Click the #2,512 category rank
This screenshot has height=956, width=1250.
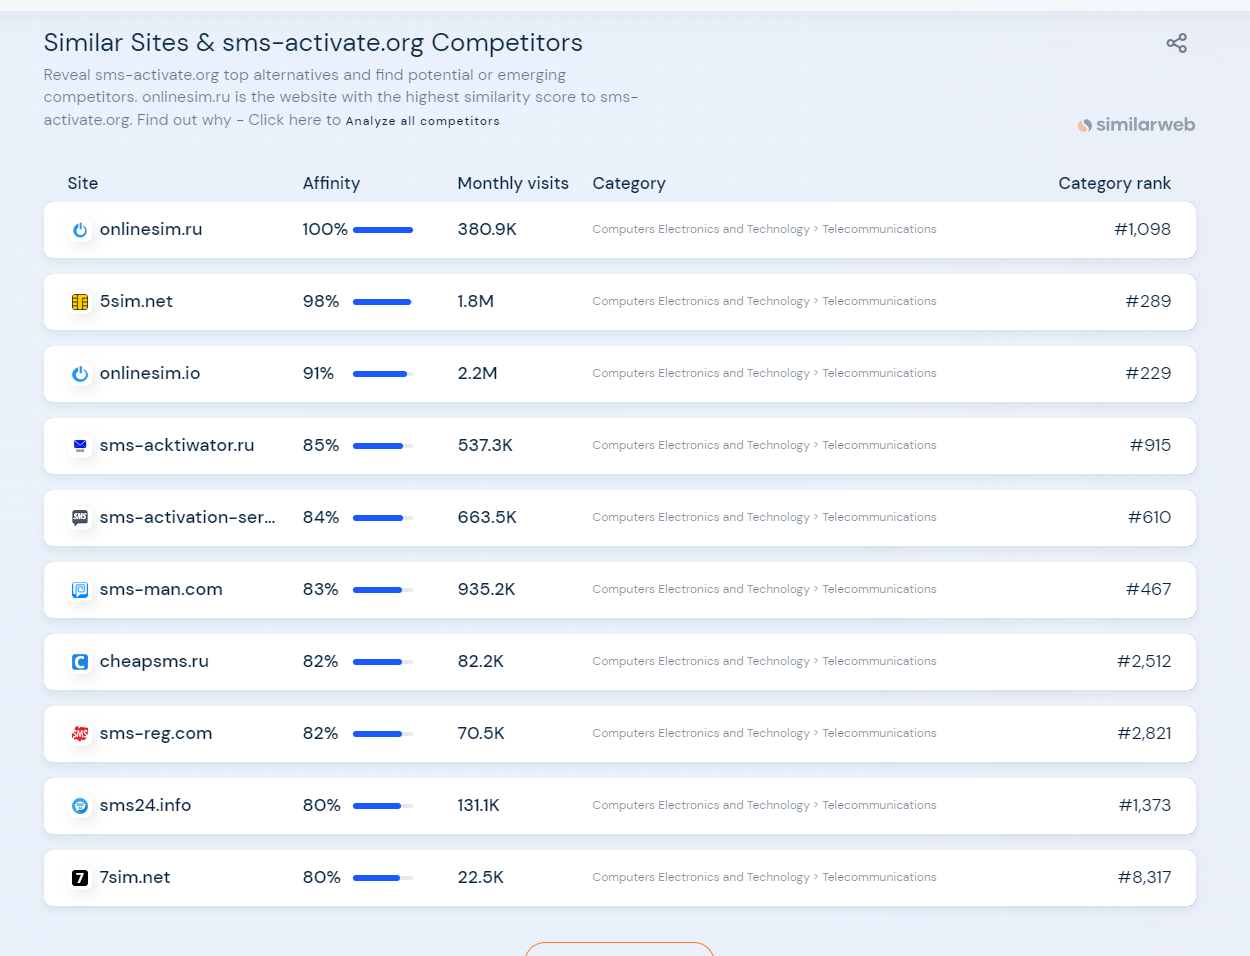click(1144, 661)
